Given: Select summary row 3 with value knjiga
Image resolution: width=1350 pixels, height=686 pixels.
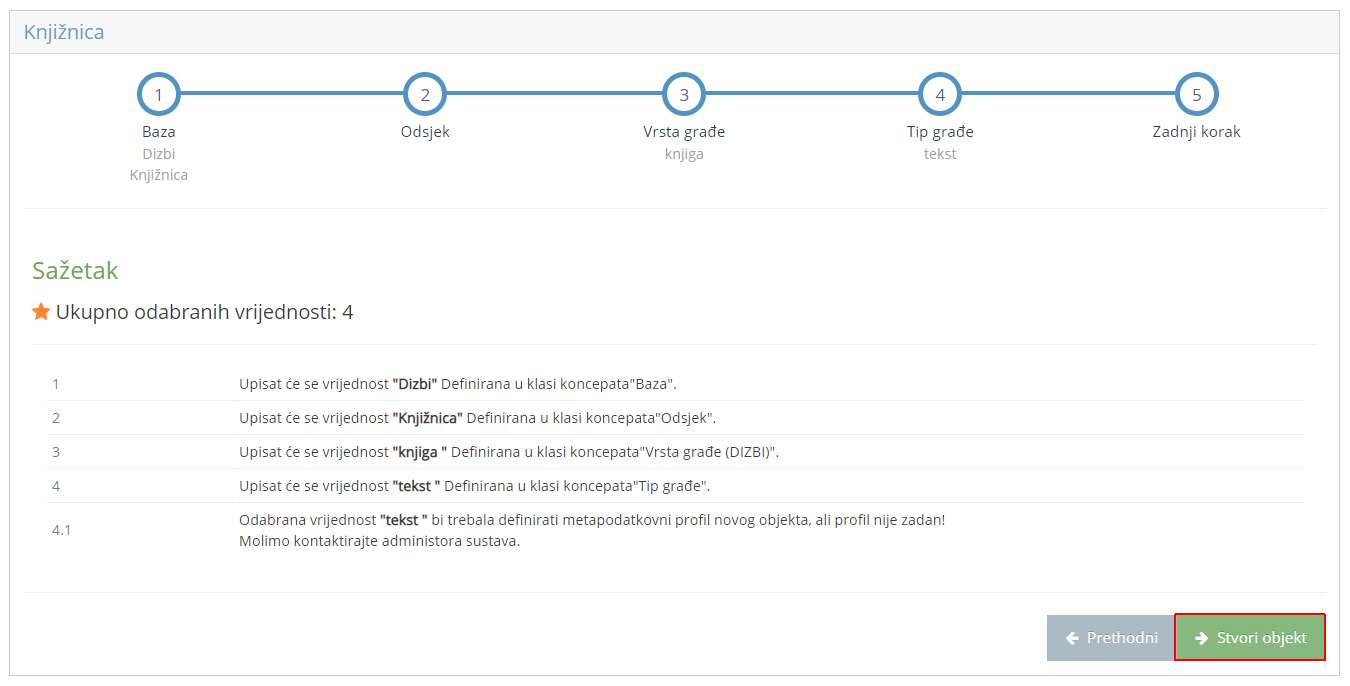Looking at the screenshot, I should (508, 452).
